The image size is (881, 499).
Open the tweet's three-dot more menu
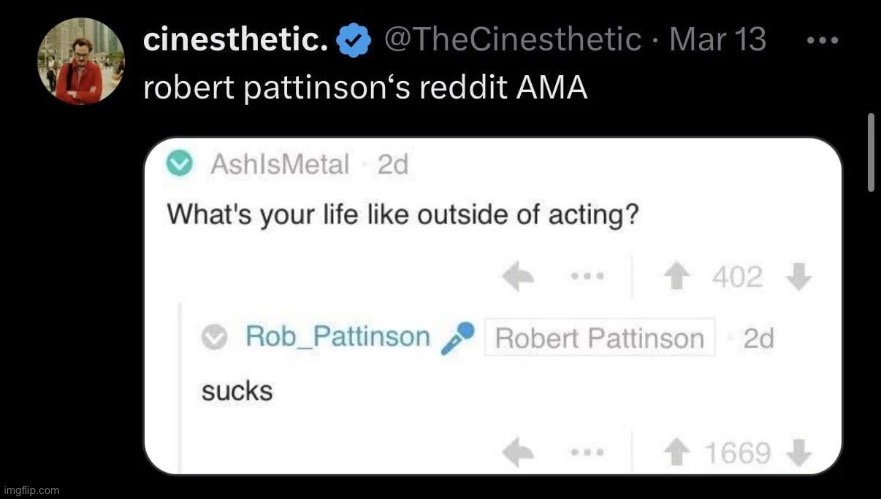pos(821,40)
